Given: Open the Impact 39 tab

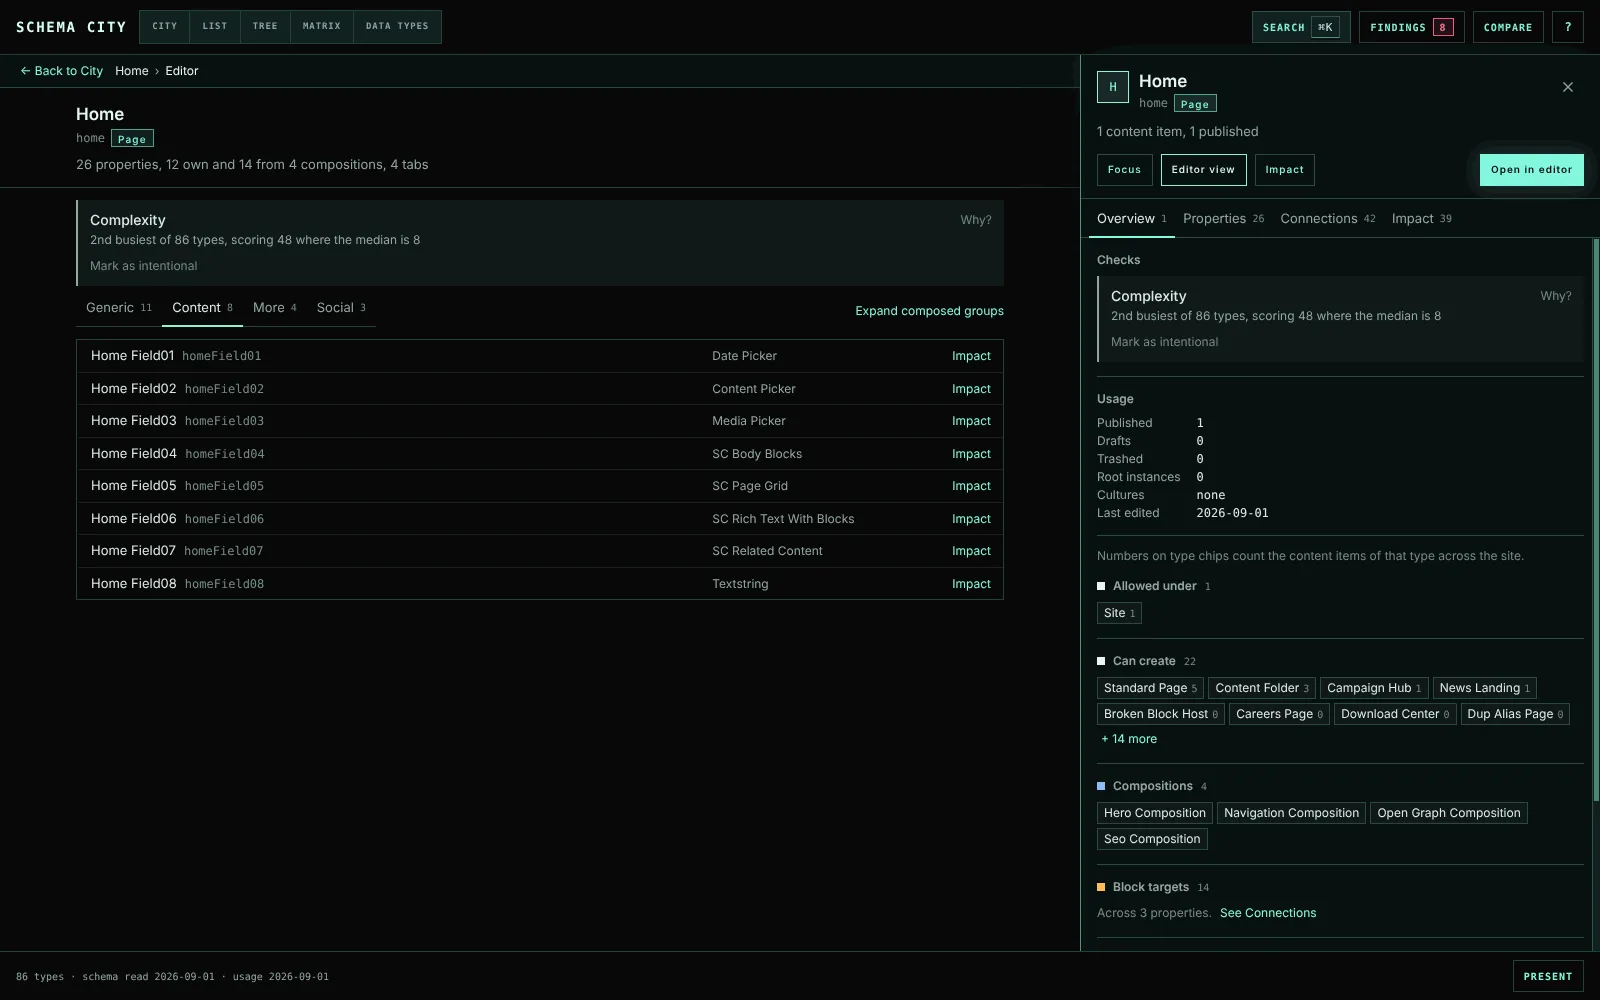Looking at the screenshot, I should click(x=1421, y=219).
